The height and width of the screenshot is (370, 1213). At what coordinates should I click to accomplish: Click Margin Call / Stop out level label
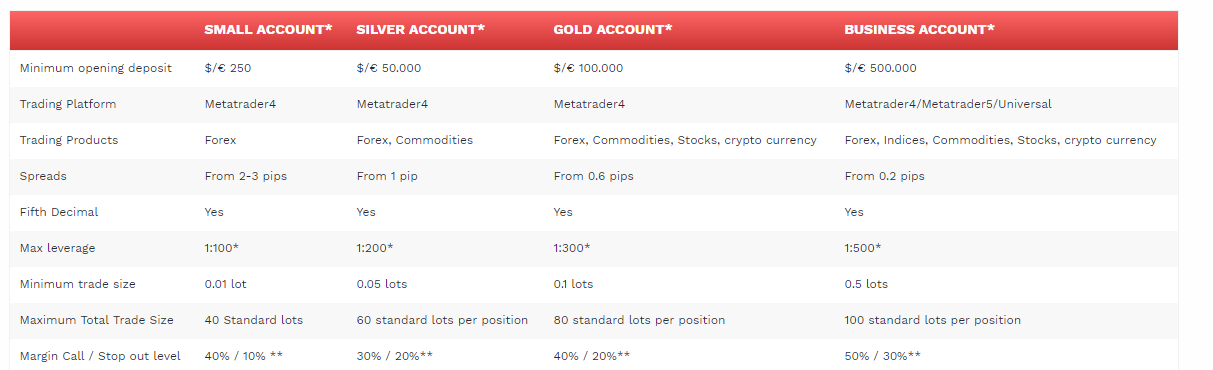pos(100,356)
